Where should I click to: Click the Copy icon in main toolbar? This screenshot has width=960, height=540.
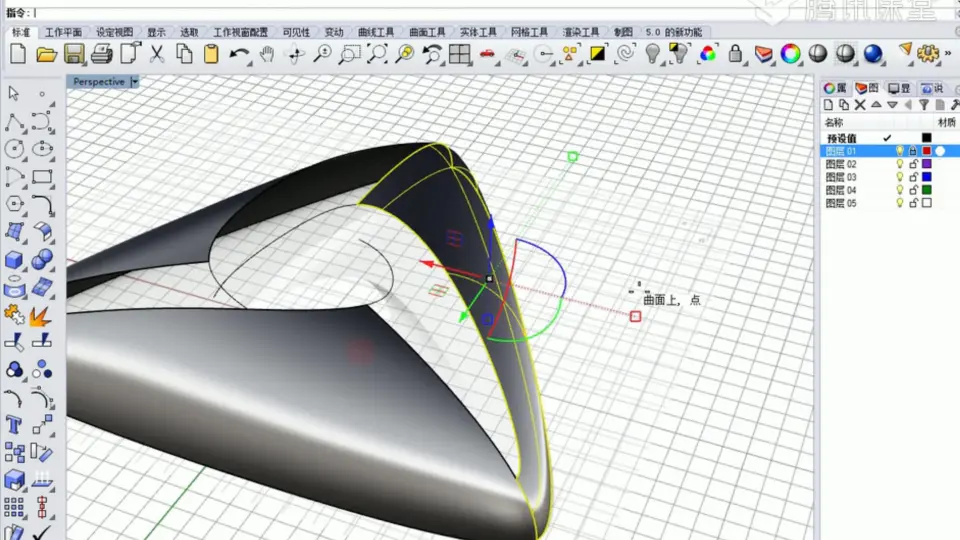[x=184, y=54]
